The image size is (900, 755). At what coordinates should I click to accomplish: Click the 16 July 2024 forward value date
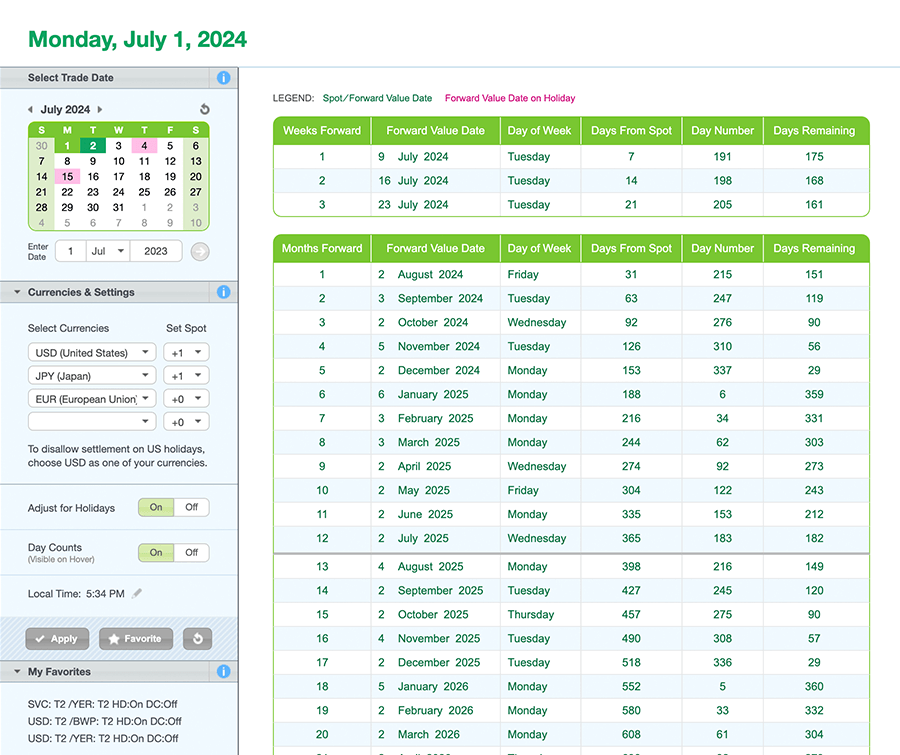(413, 181)
